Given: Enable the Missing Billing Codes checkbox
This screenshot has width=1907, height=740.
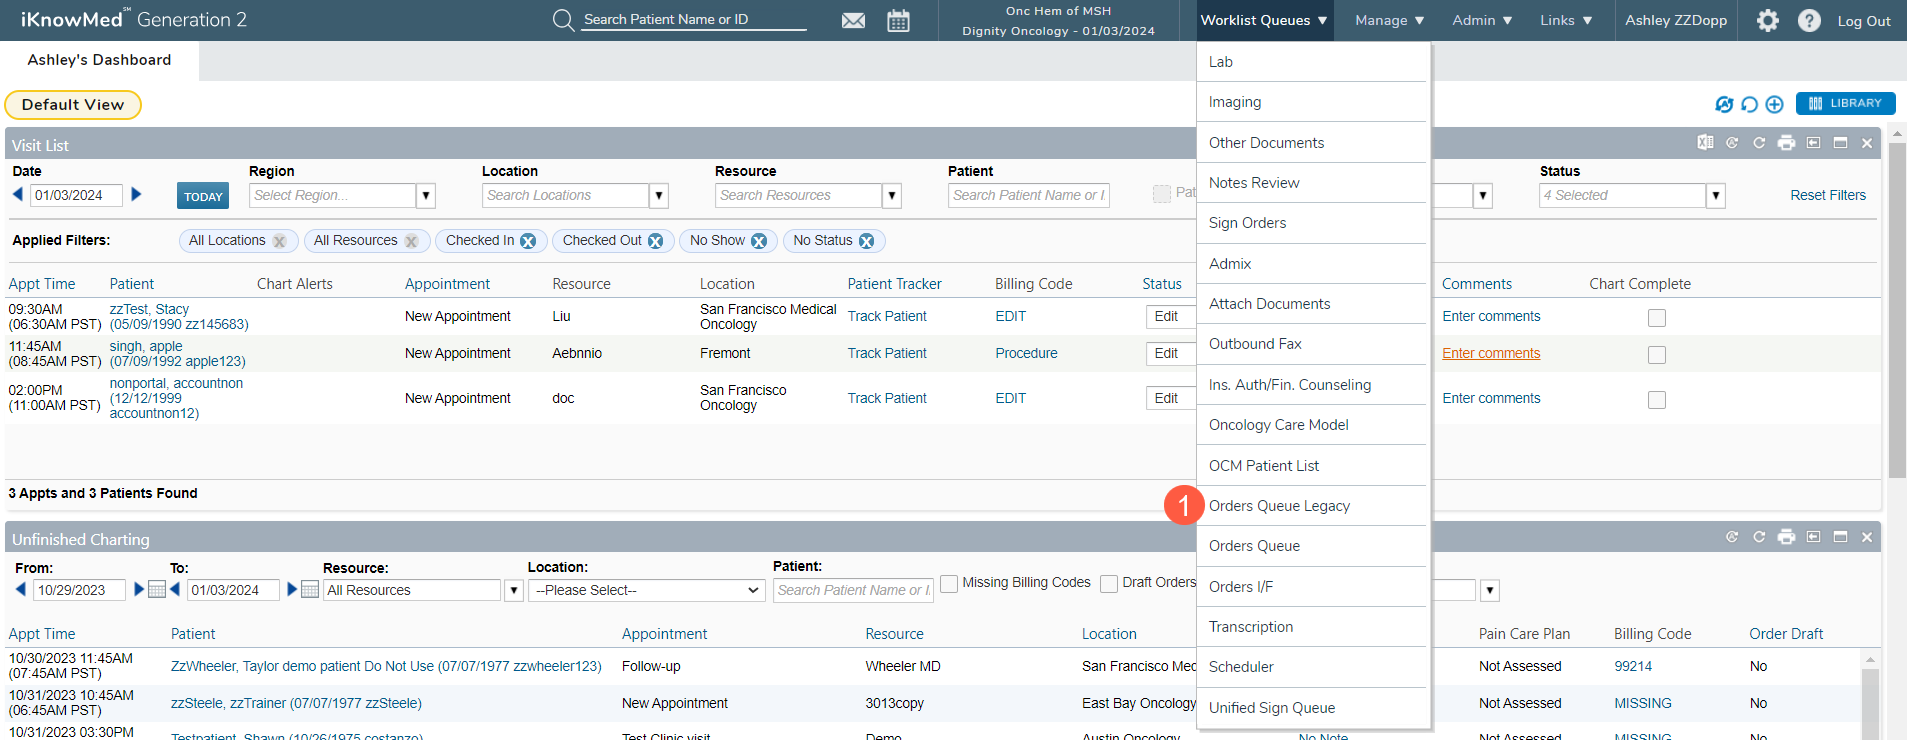Looking at the screenshot, I should pos(949,583).
